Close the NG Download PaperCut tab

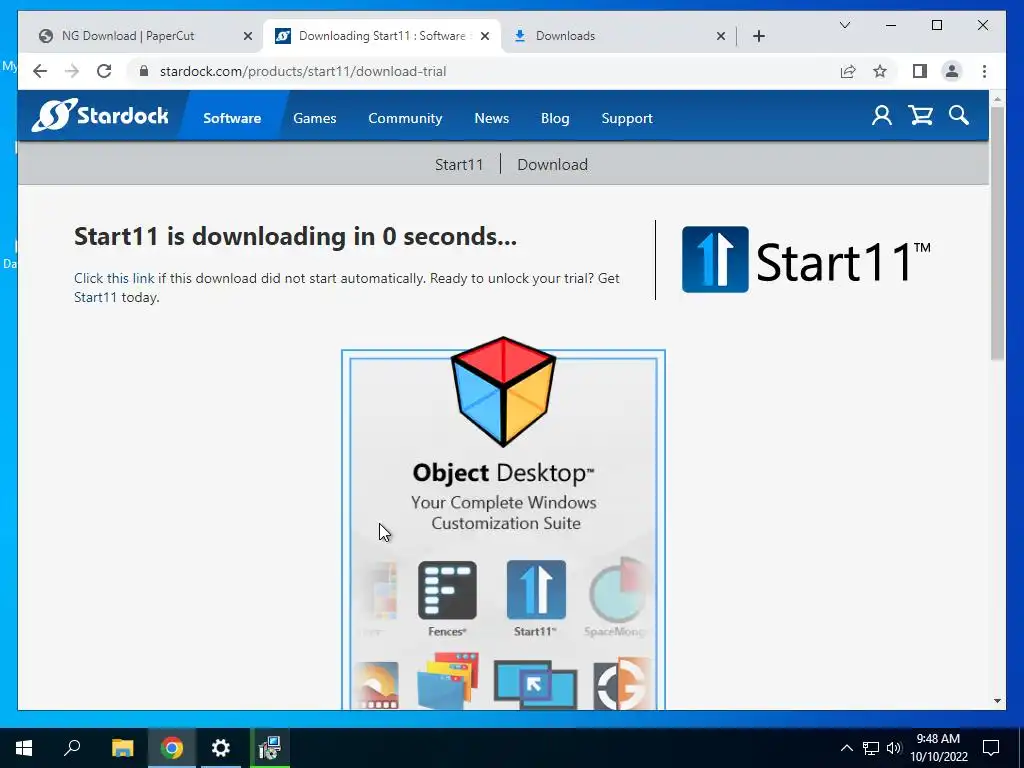click(x=248, y=36)
